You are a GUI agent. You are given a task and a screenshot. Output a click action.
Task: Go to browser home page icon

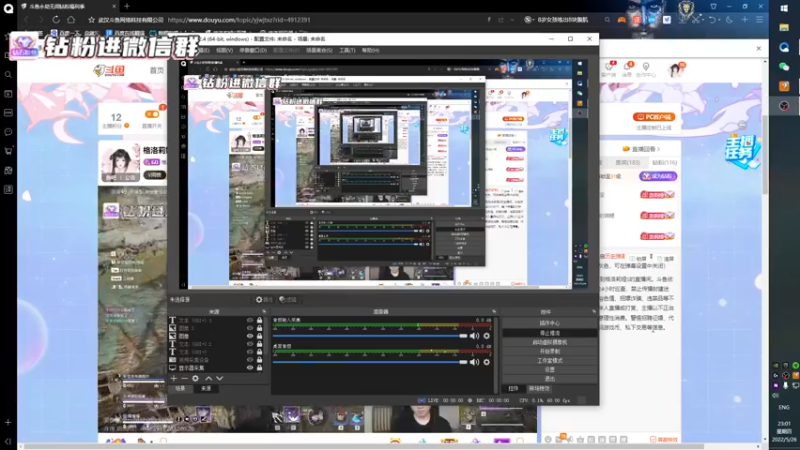(71, 19)
